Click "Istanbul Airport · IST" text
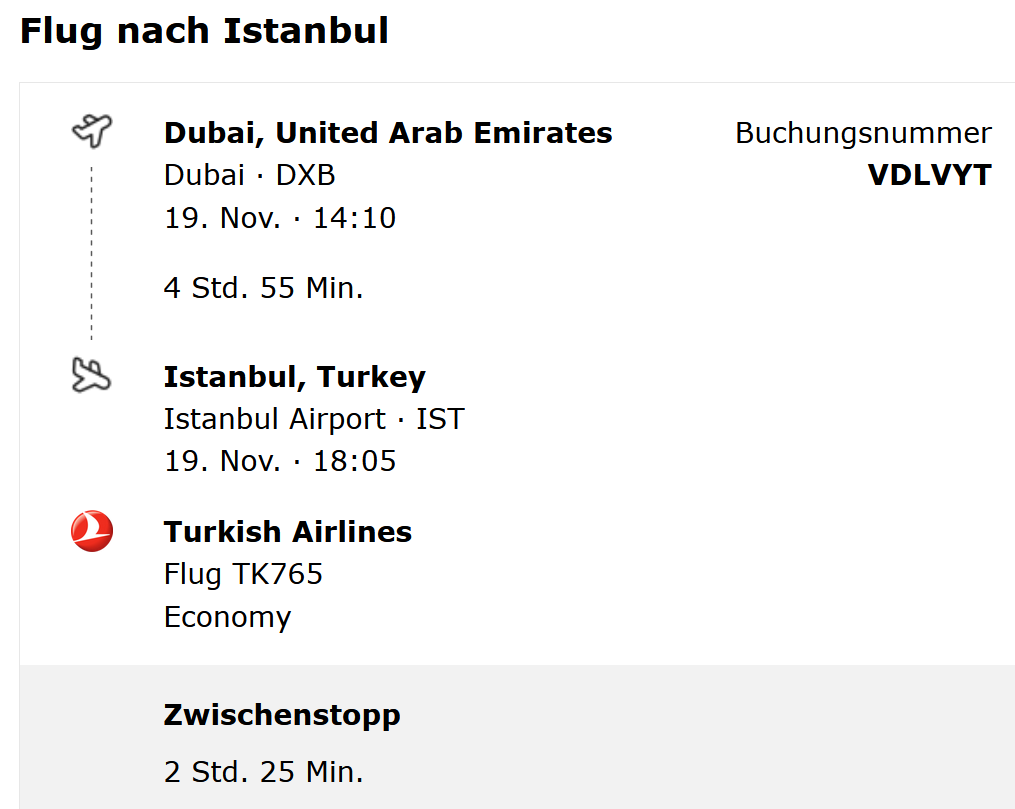 pyautogui.click(x=314, y=419)
